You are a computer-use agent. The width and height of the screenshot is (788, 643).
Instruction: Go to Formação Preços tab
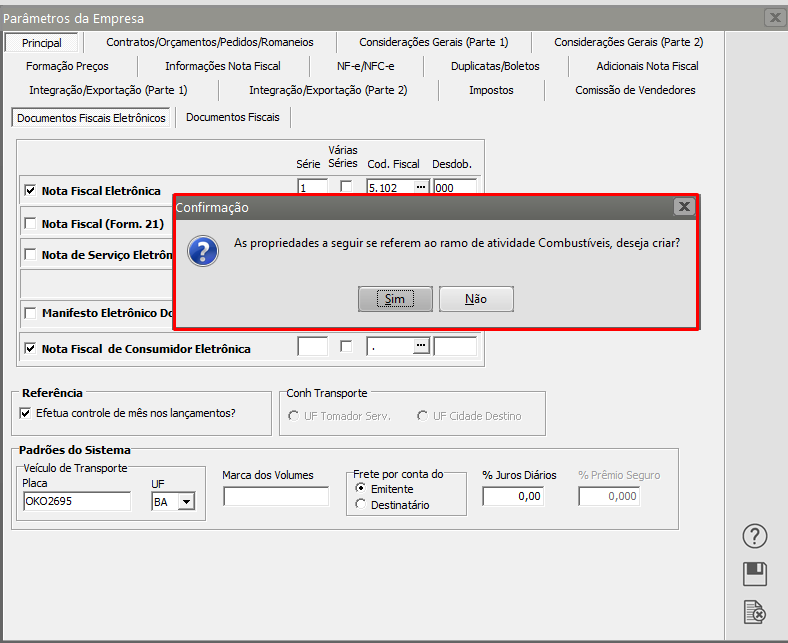click(x=67, y=66)
